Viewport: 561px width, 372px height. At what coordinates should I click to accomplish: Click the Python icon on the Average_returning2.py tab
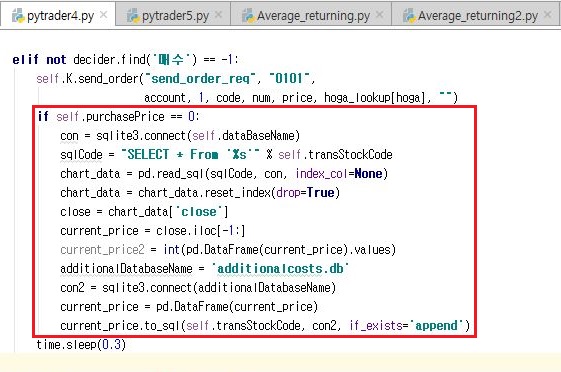(x=409, y=16)
